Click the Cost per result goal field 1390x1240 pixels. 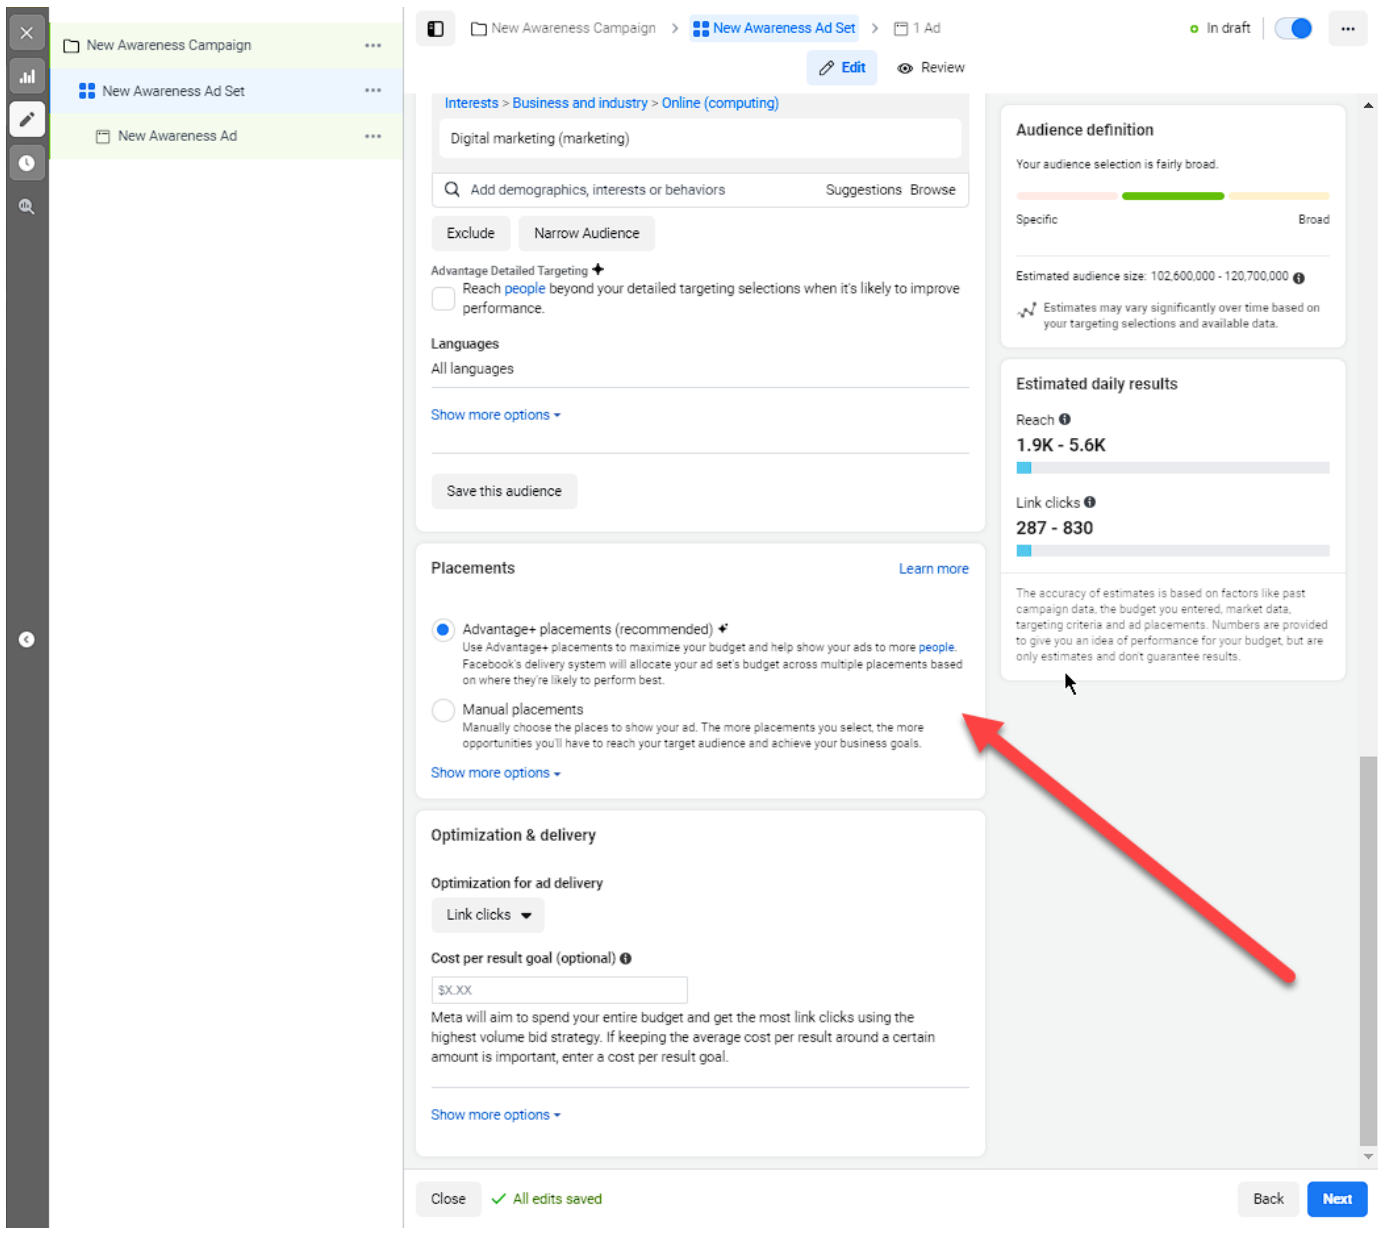559,990
